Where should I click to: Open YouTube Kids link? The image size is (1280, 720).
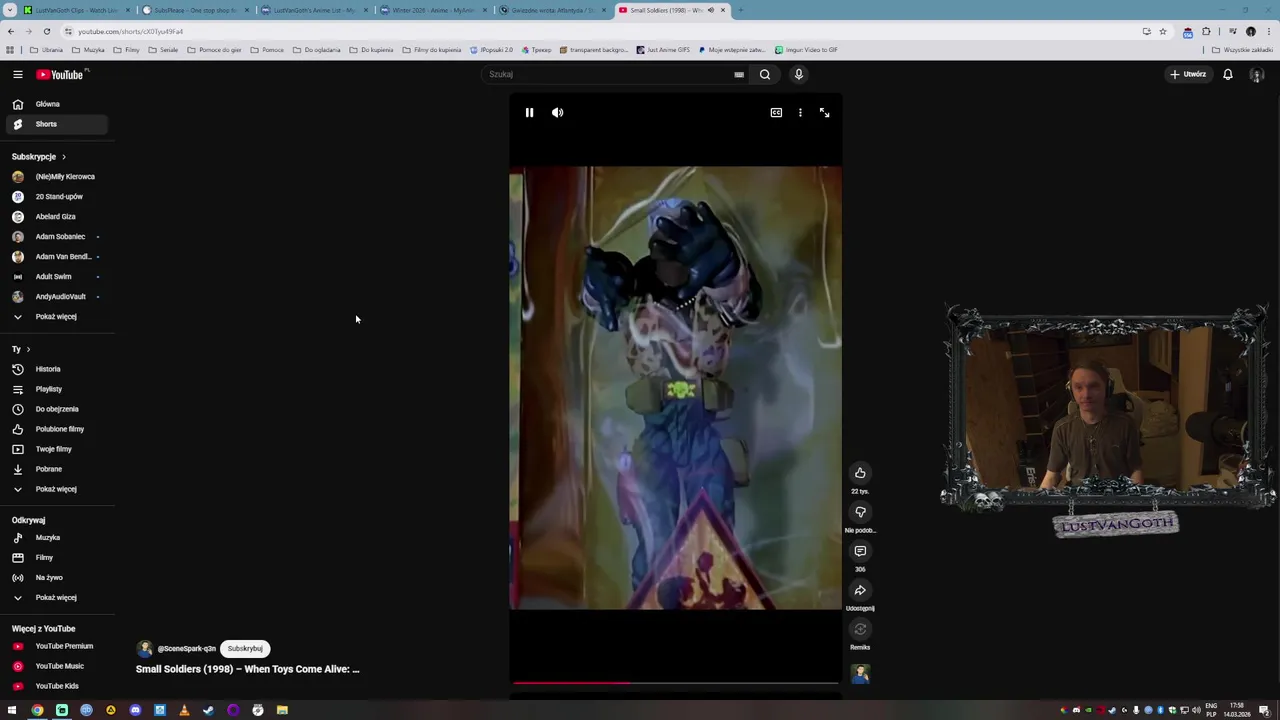tap(55, 686)
